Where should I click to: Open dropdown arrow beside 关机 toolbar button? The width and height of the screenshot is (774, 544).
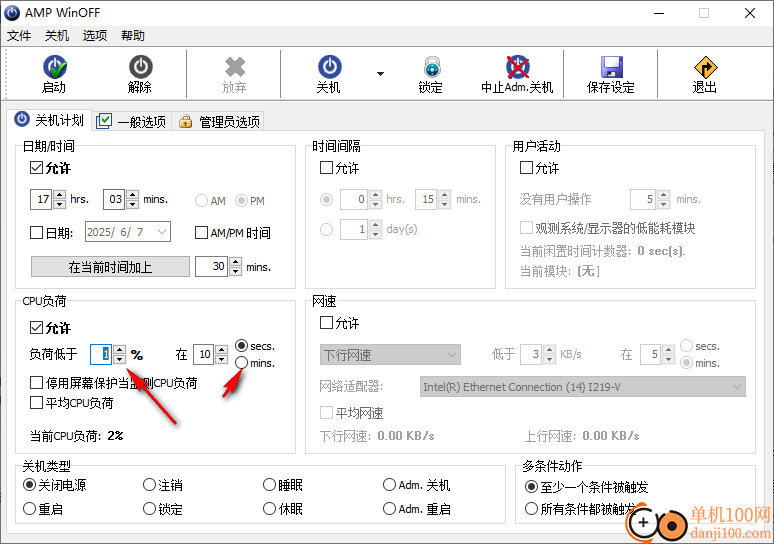click(380, 74)
